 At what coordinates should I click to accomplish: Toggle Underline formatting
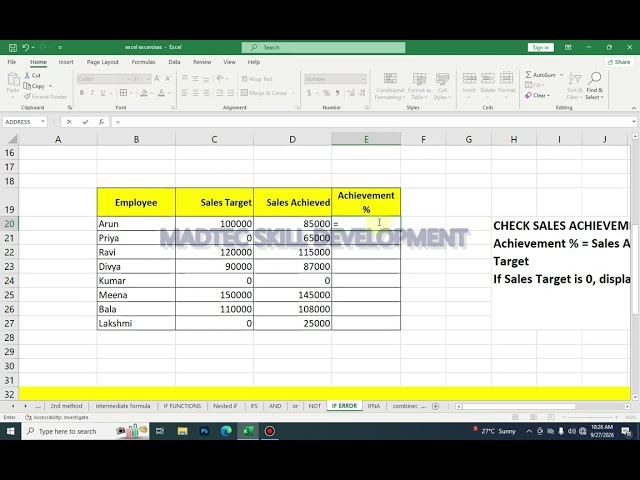(x=103, y=93)
